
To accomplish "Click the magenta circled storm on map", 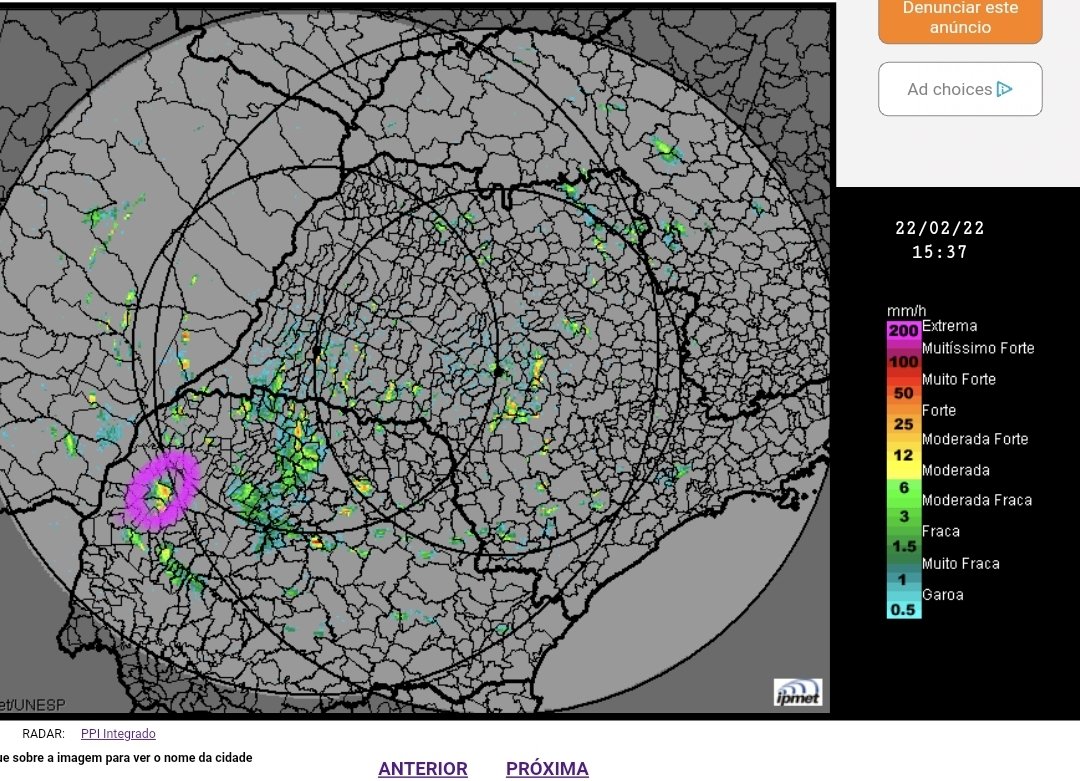I will pos(161,490).
